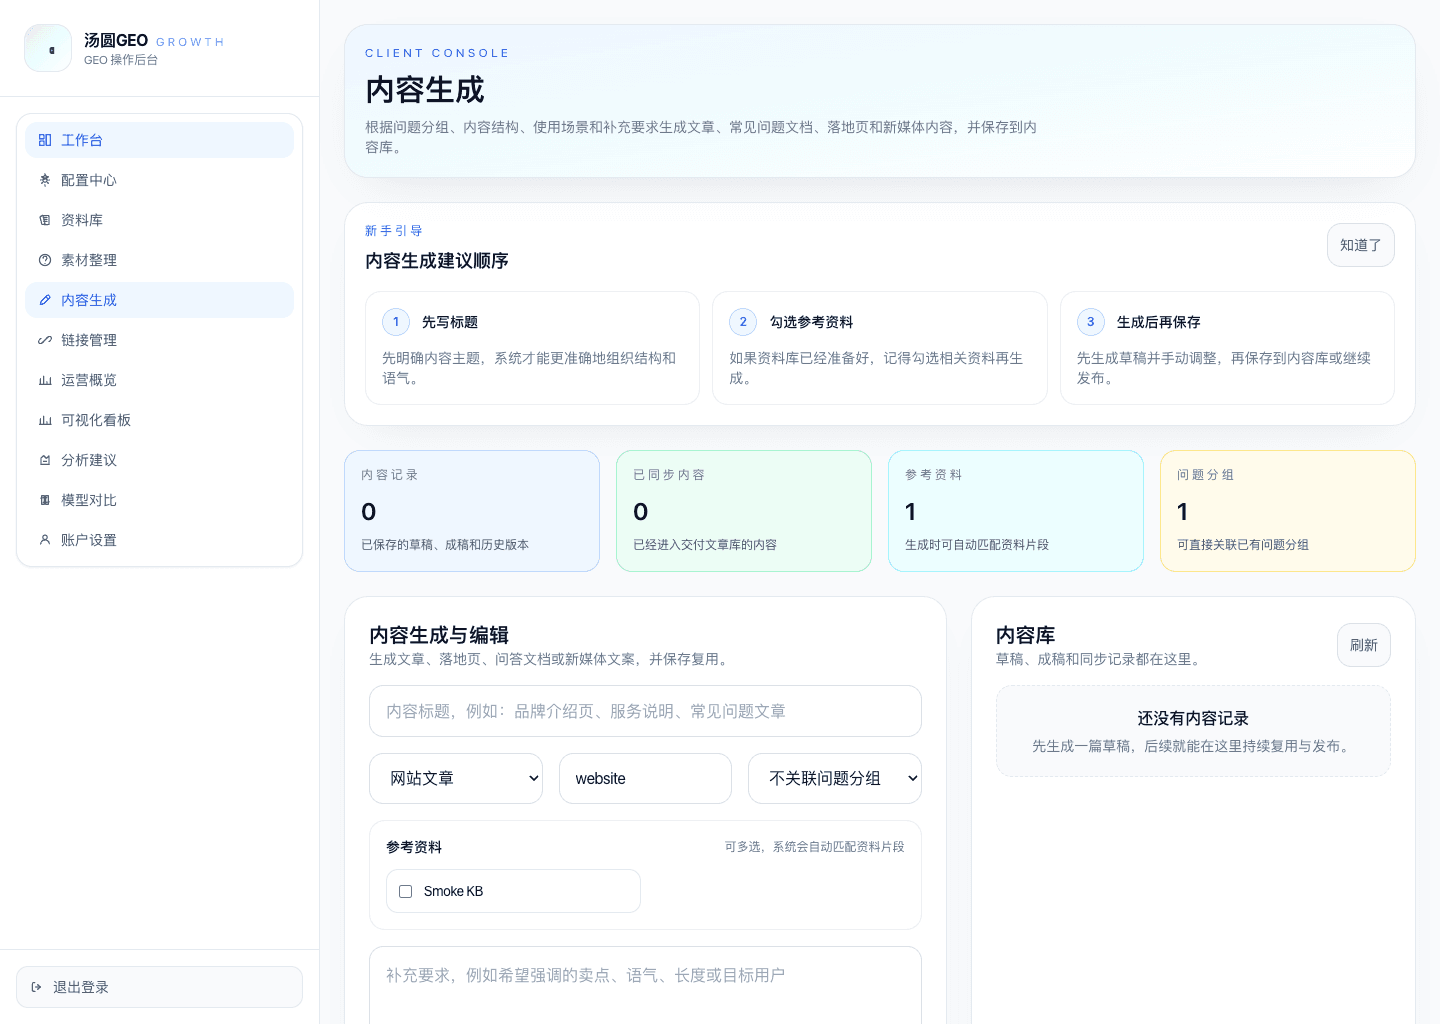Viewport: 1440px width, 1024px height.
Task: Open 资料库 via its book icon
Action: (x=45, y=220)
